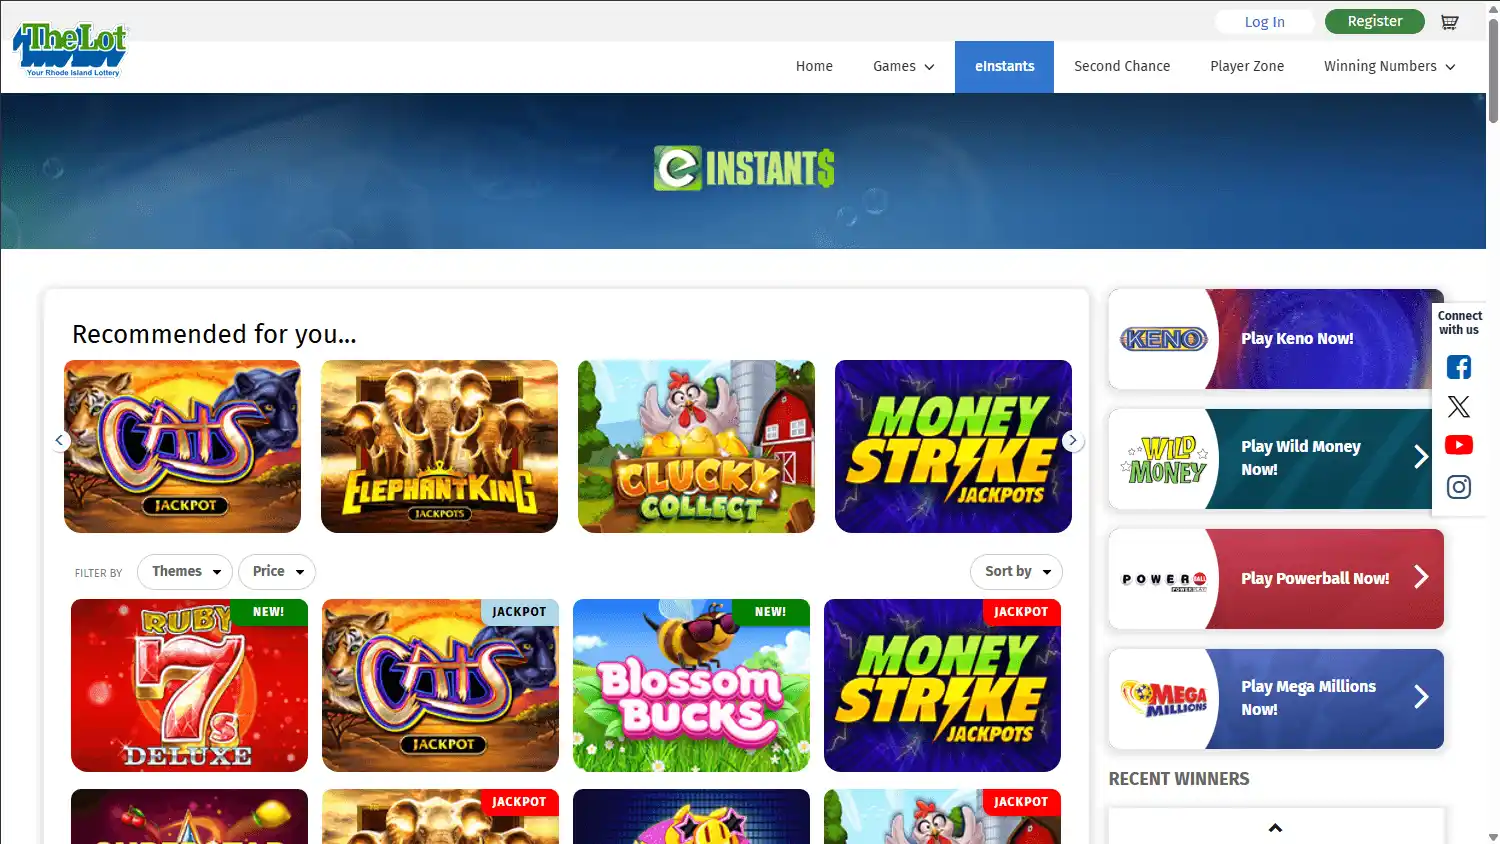The height and width of the screenshot is (844, 1500).
Task: Click the Recommended for you heading
Action: pyautogui.click(x=214, y=334)
